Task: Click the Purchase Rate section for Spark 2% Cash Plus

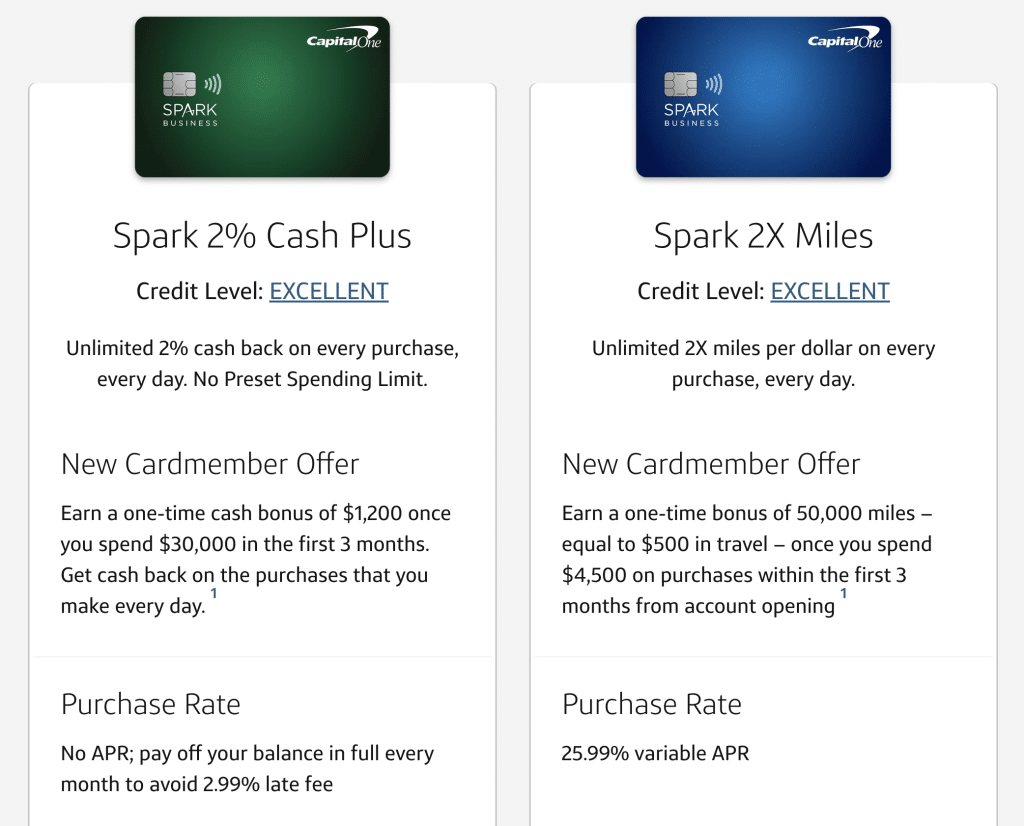Action: 151,704
